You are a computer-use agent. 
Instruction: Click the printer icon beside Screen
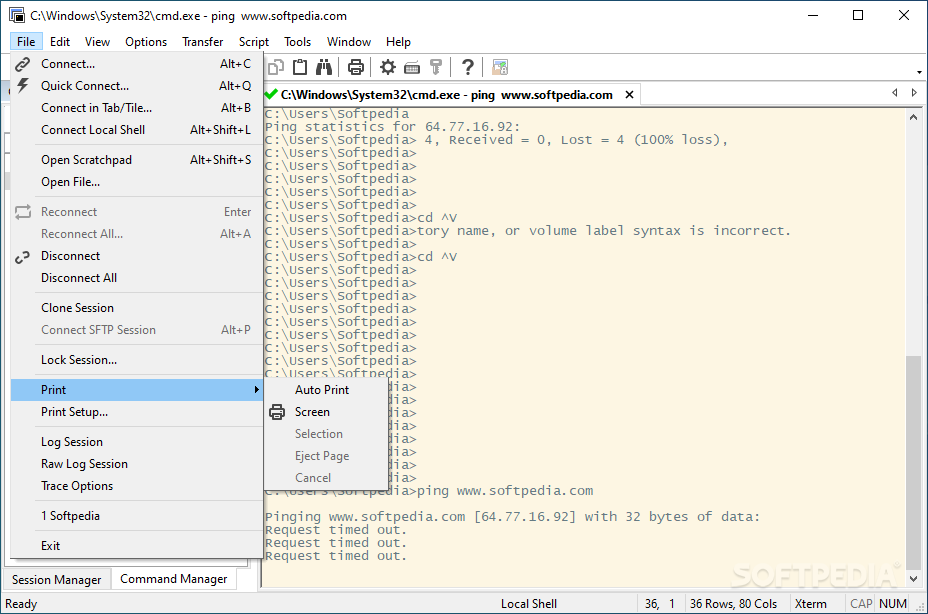pos(277,412)
